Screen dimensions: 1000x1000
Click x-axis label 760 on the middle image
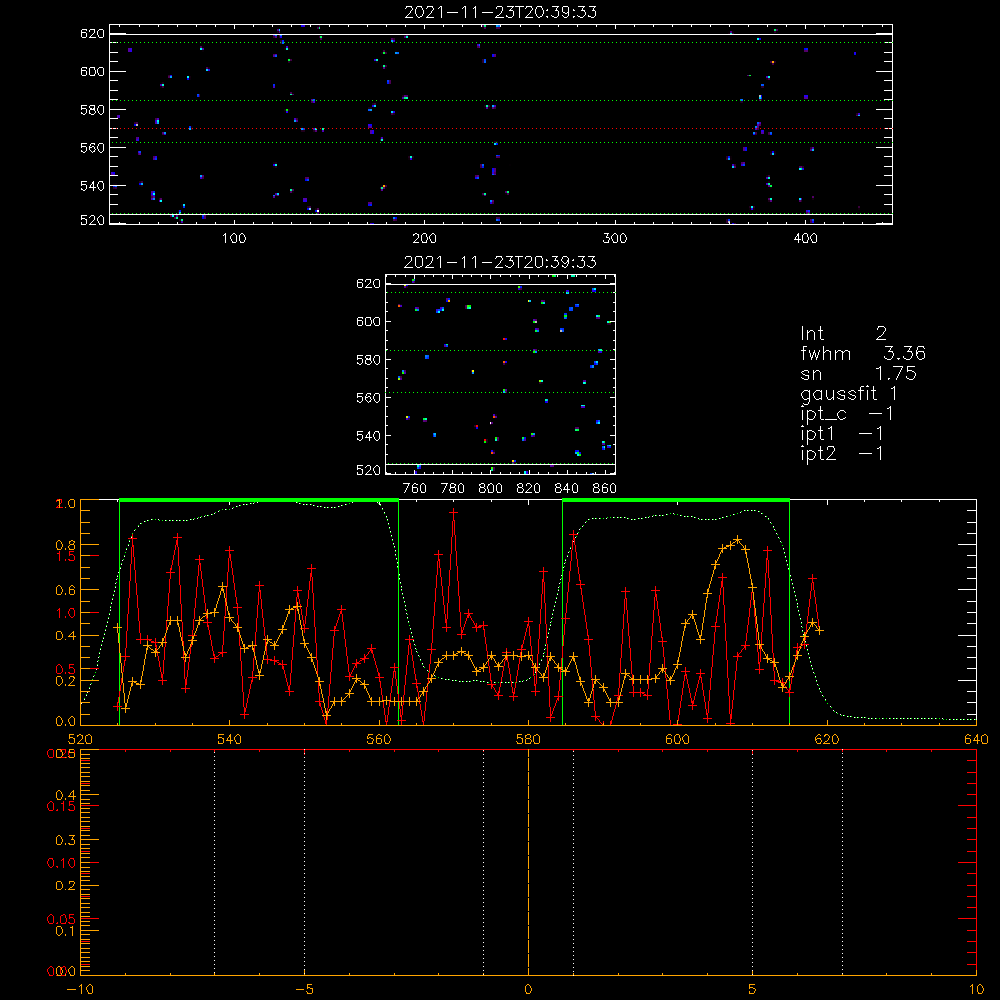[x=415, y=489]
